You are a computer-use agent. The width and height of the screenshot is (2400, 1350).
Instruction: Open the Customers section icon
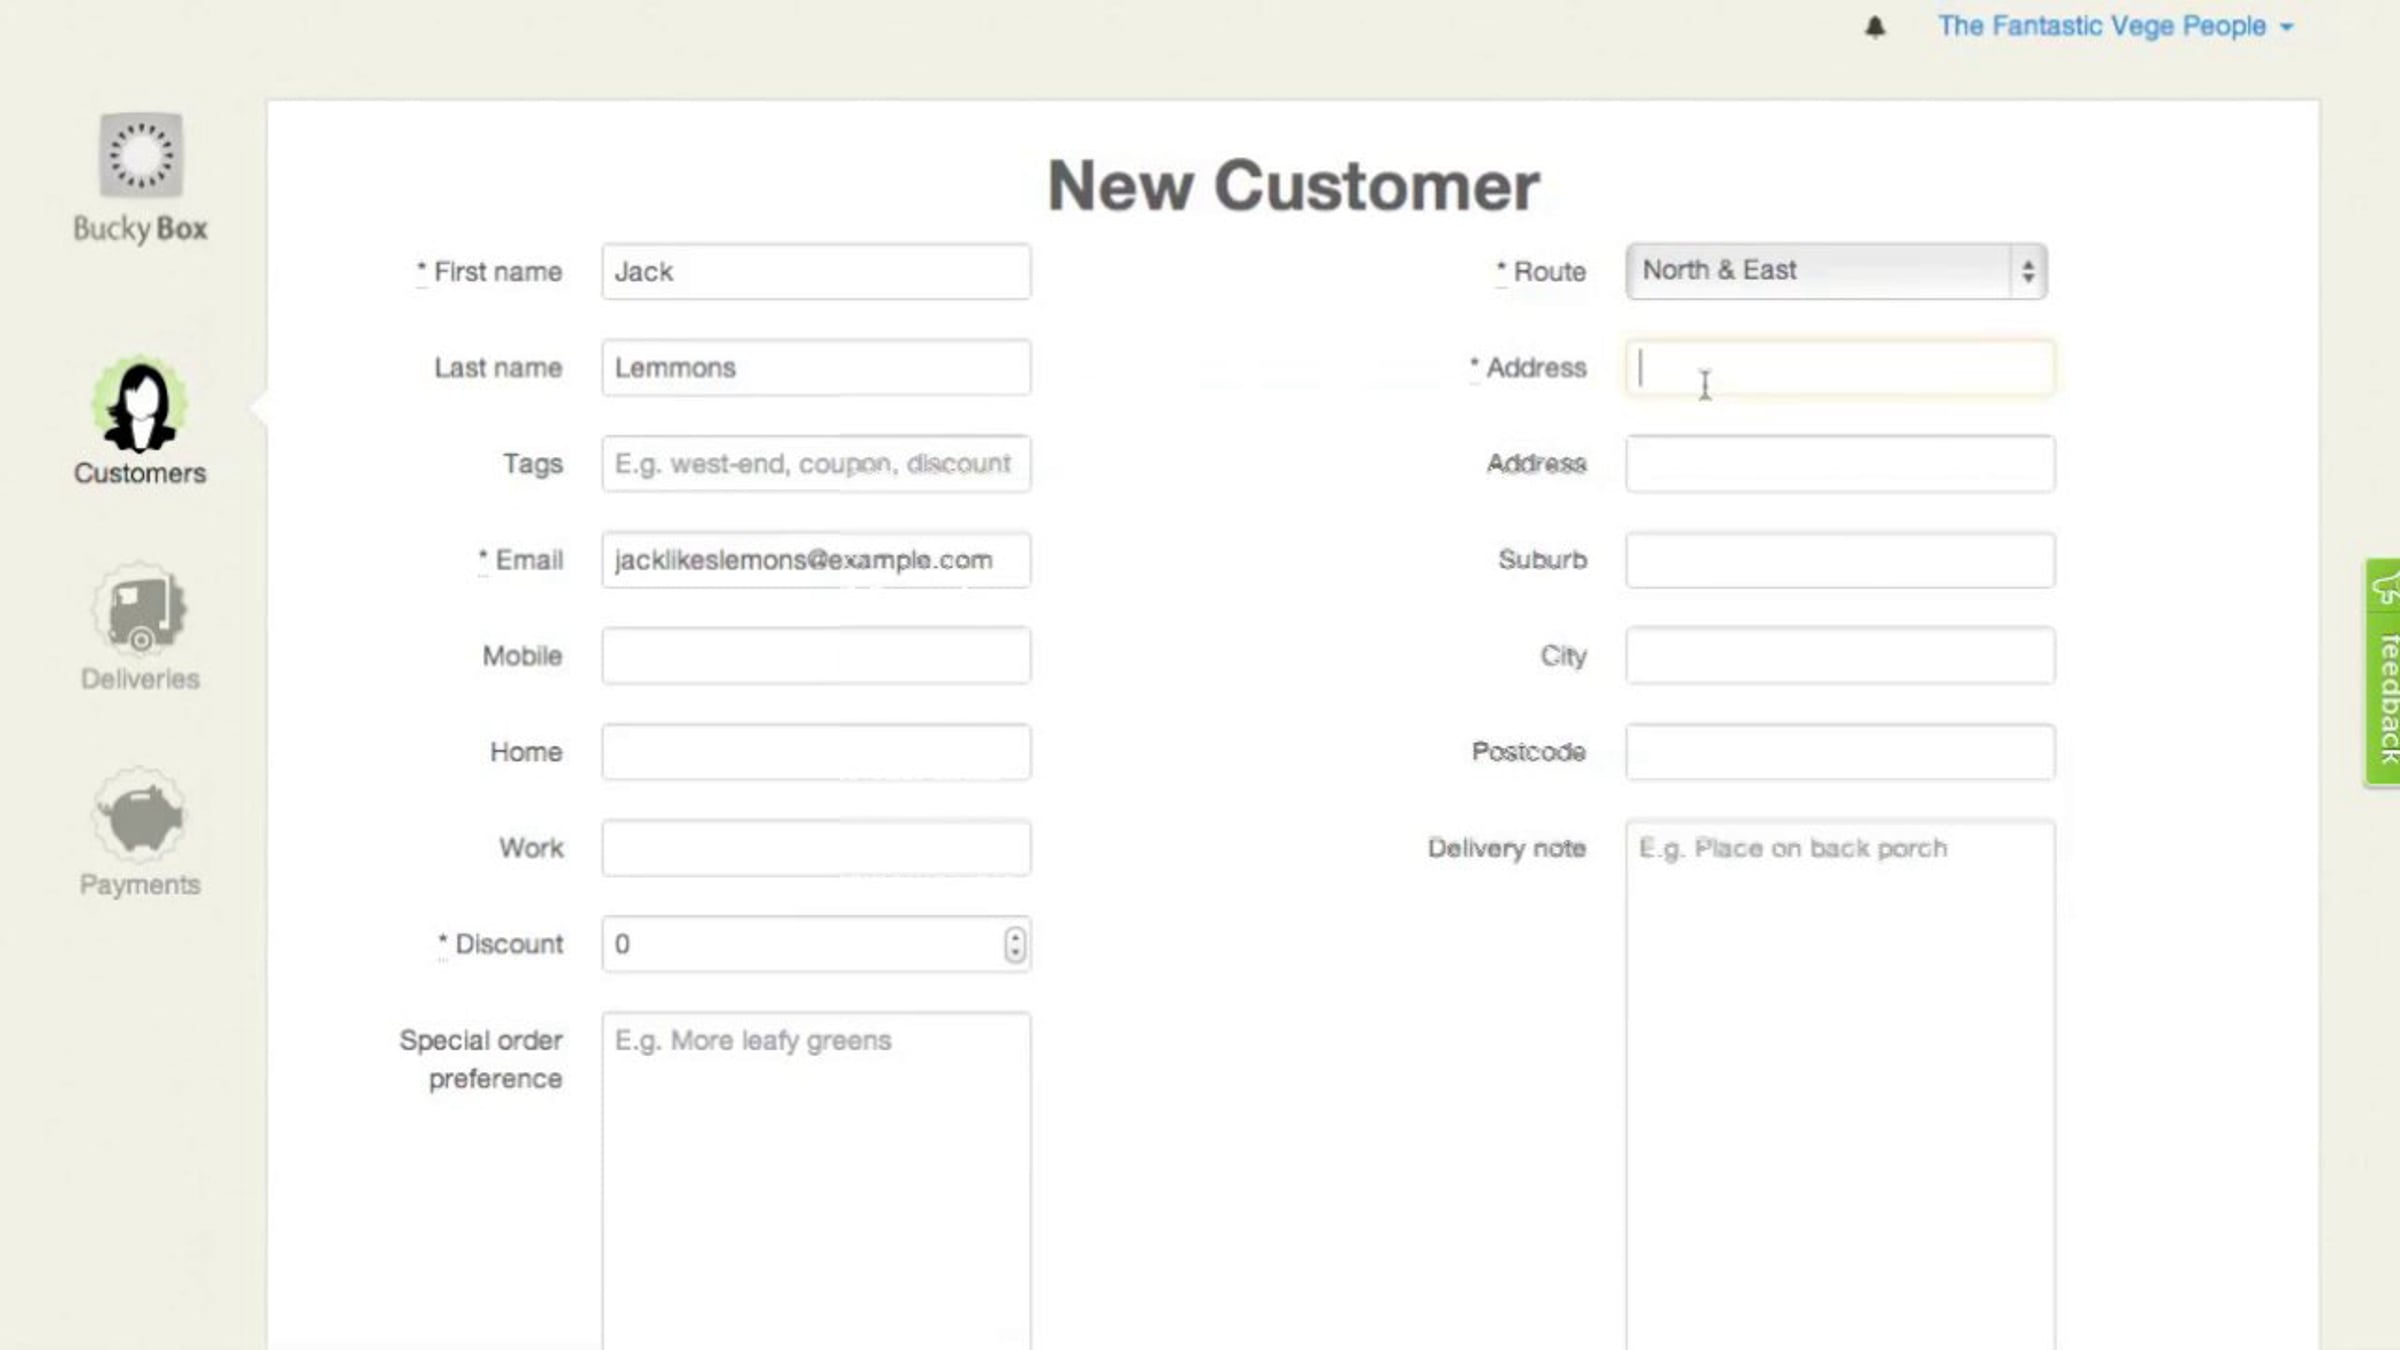pyautogui.click(x=140, y=407)
